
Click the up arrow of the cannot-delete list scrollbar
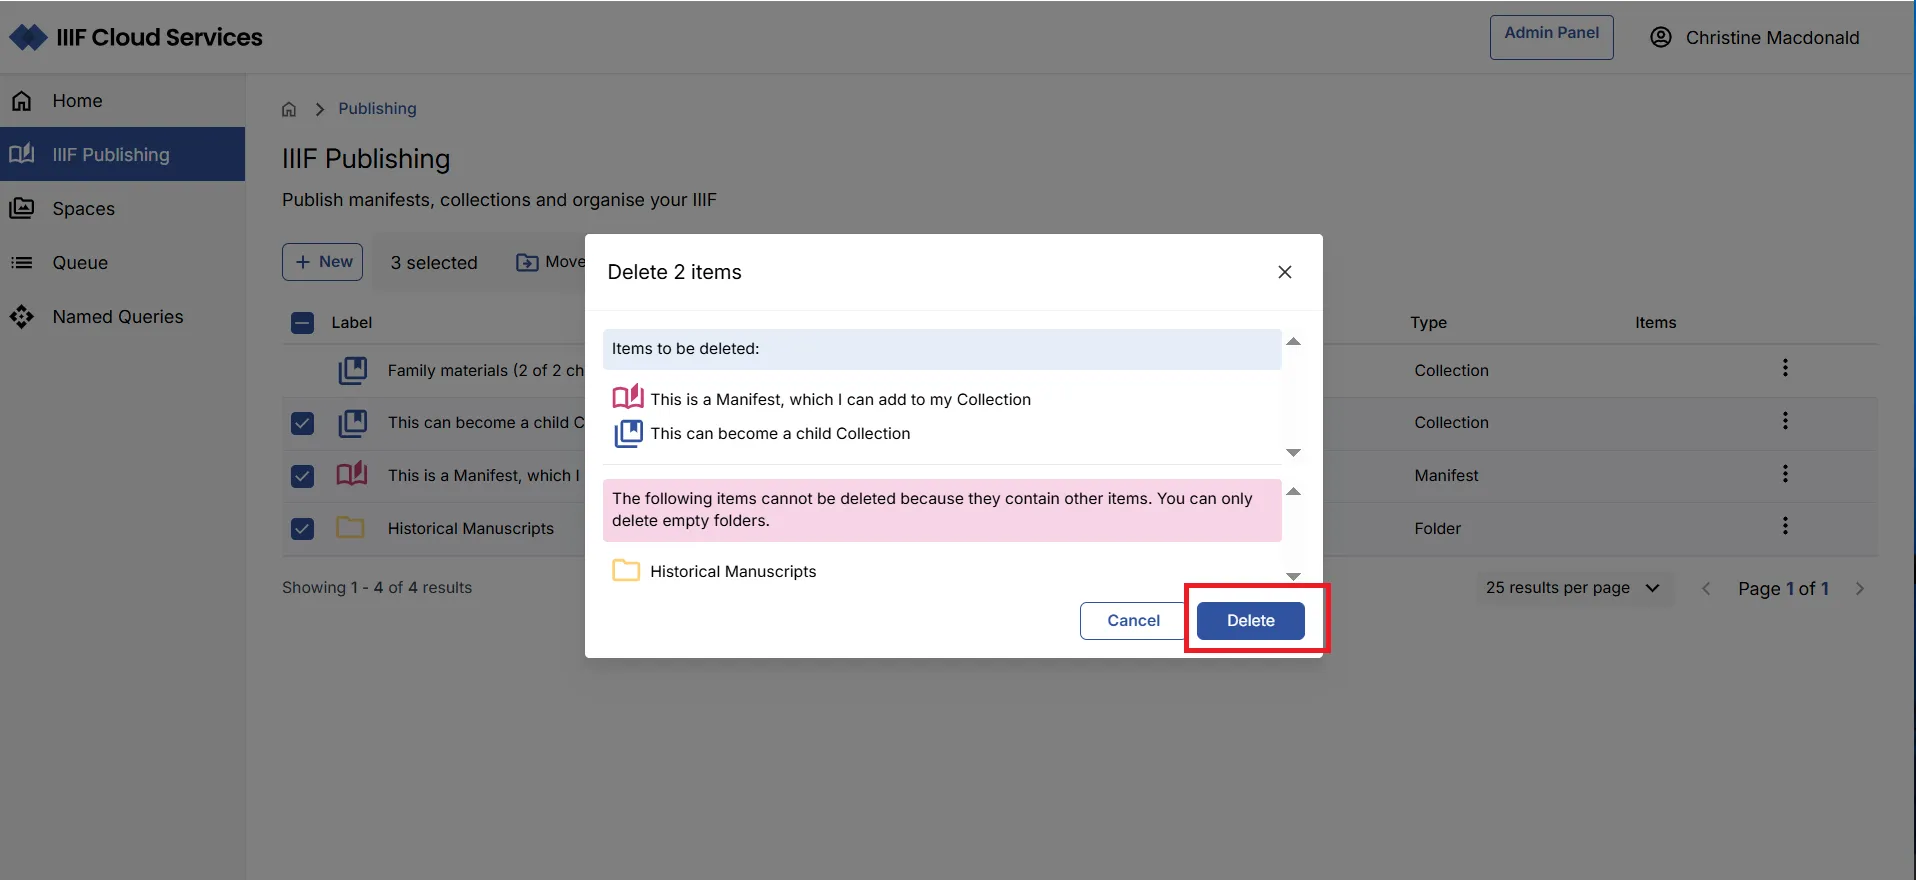pos(1293,492)
